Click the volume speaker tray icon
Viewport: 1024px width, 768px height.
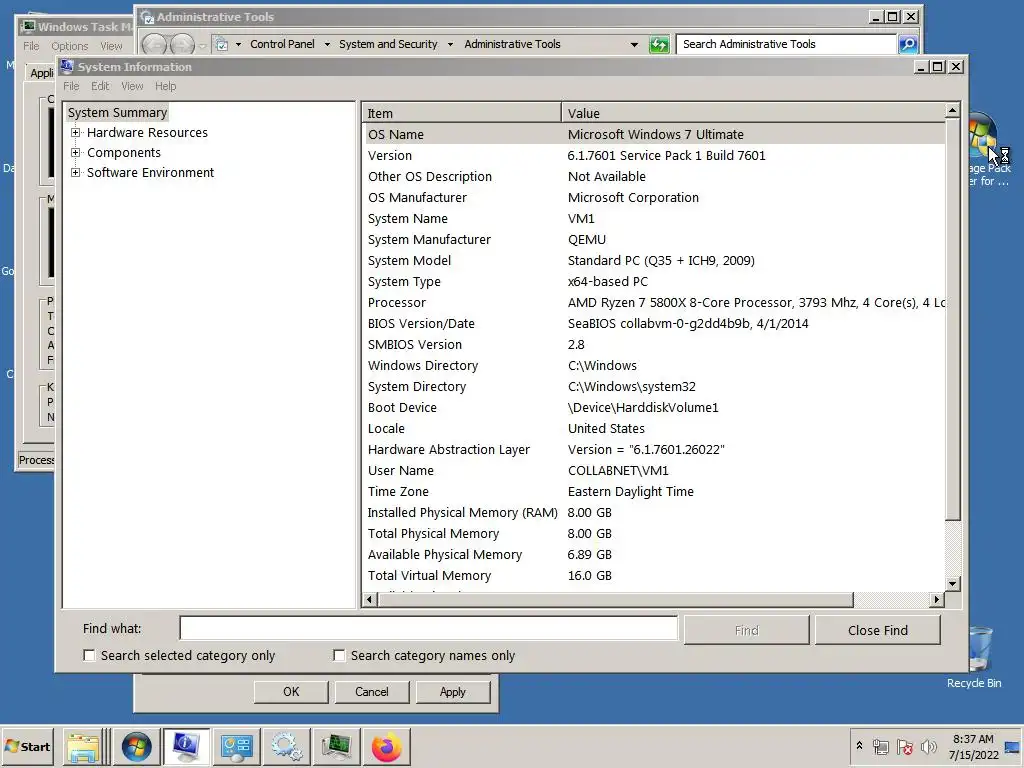(x=928, y=746)
